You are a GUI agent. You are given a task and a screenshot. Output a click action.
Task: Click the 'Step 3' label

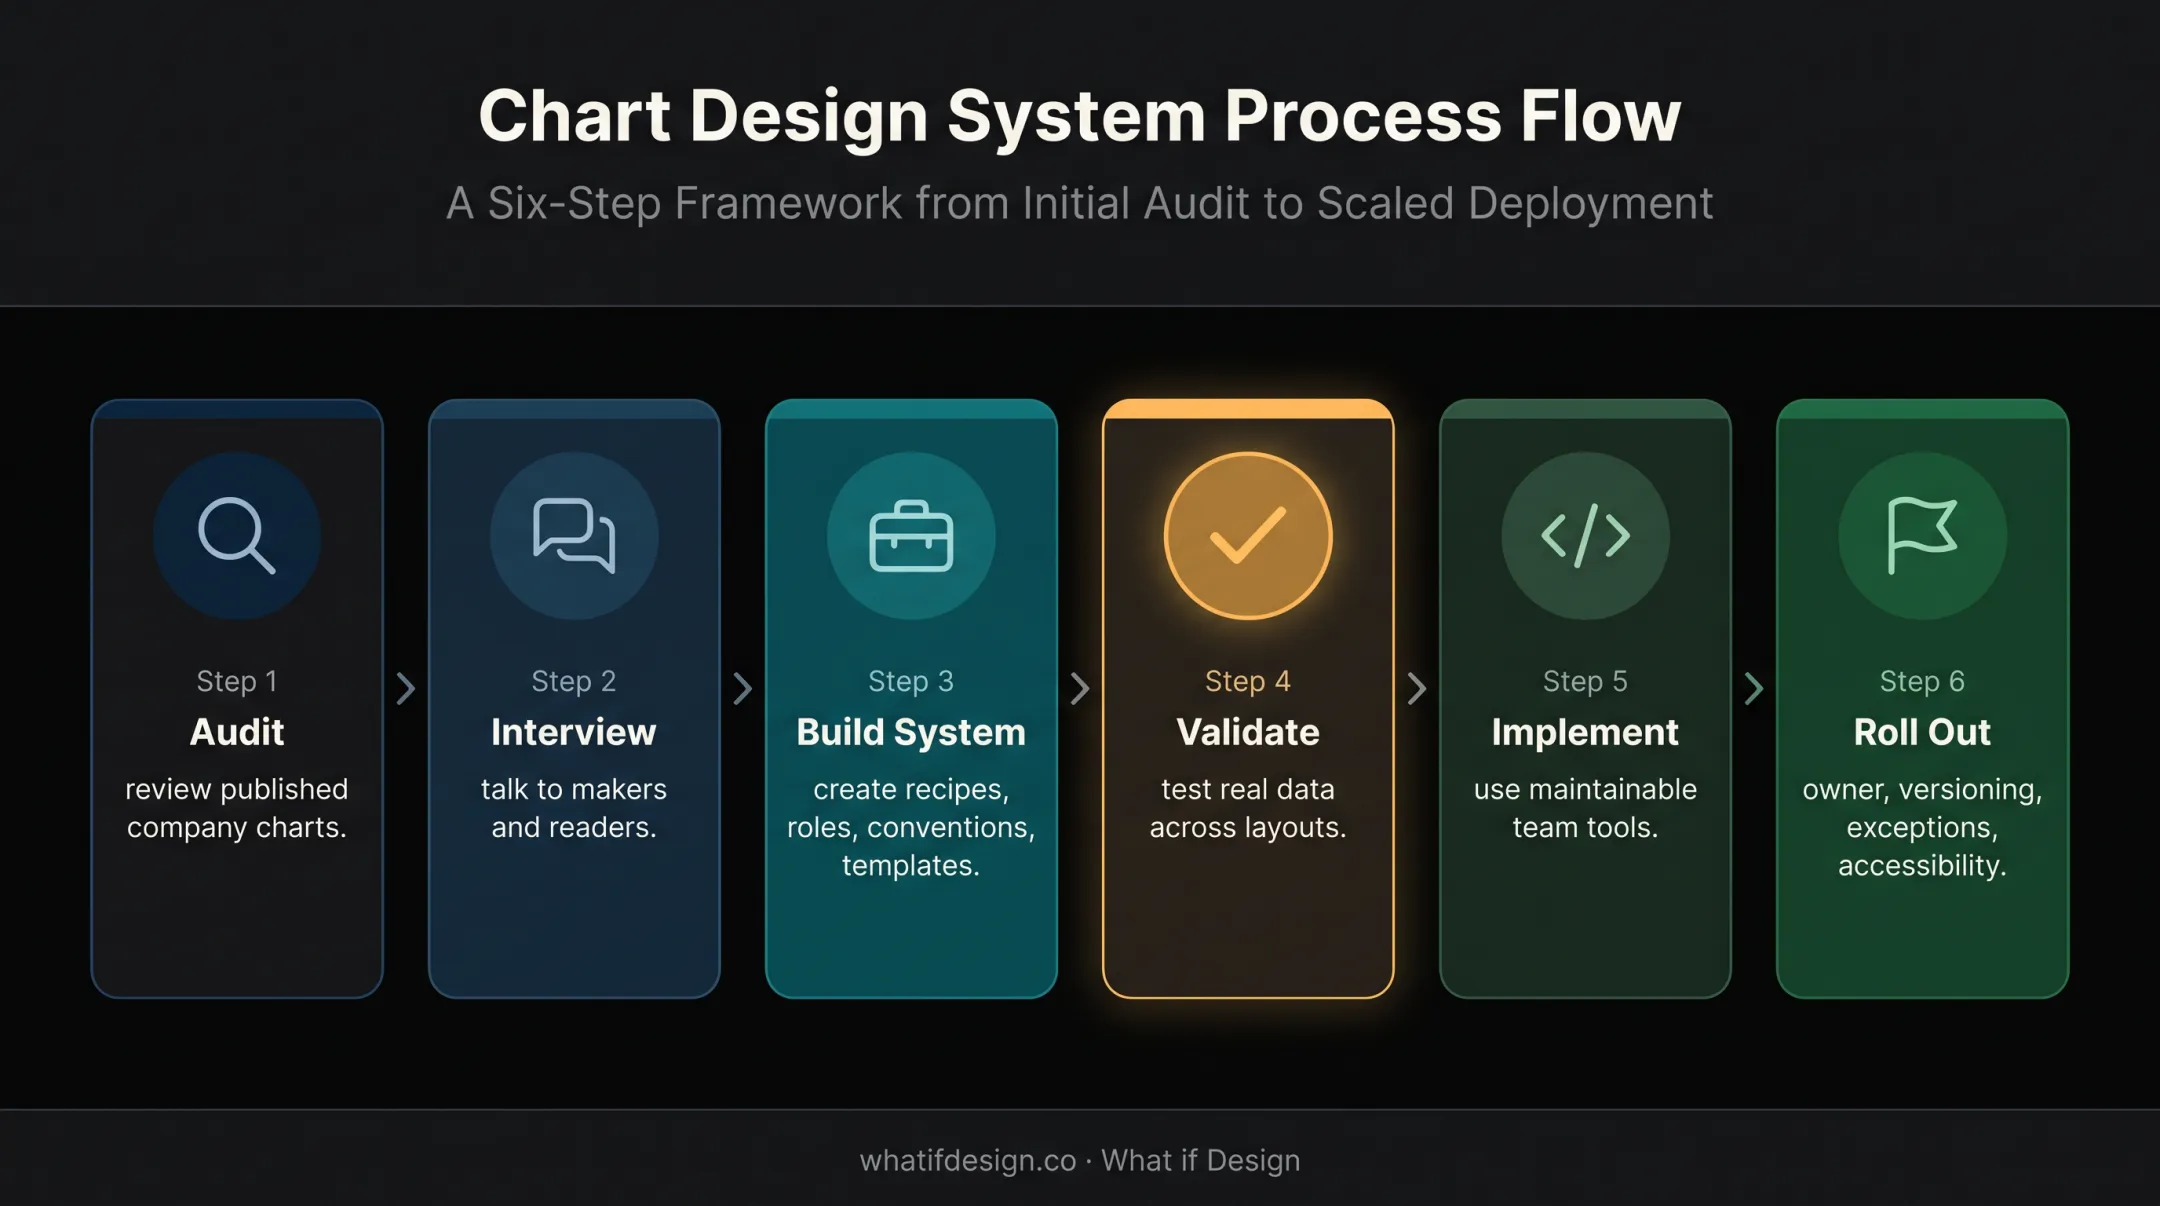[x=911, y=681]
